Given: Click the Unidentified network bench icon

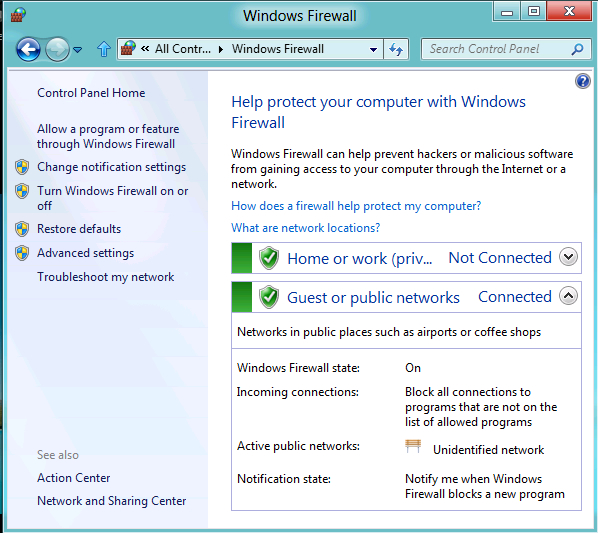Looking at the screenshot, I should 413,446.
